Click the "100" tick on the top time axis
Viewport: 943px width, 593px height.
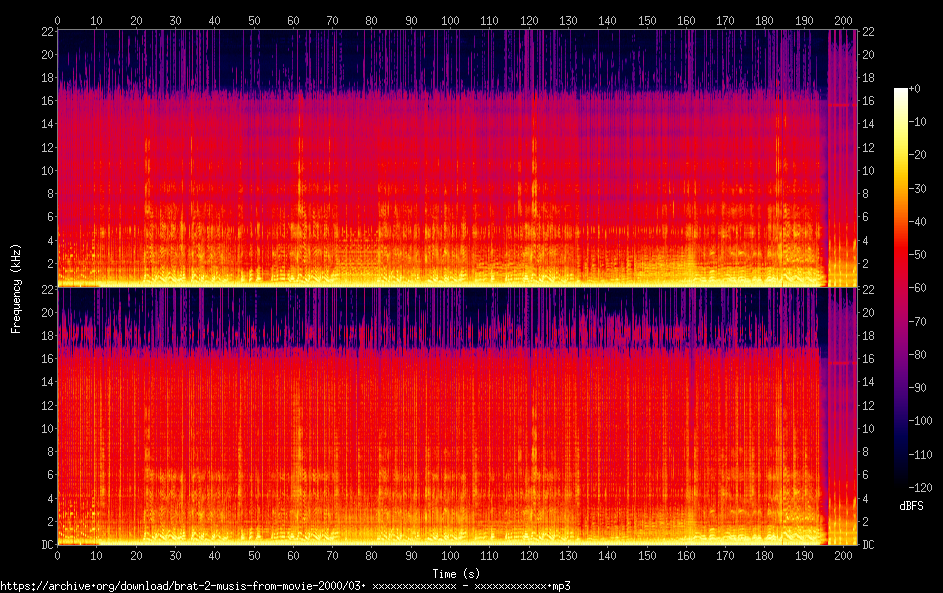(450, 20)
